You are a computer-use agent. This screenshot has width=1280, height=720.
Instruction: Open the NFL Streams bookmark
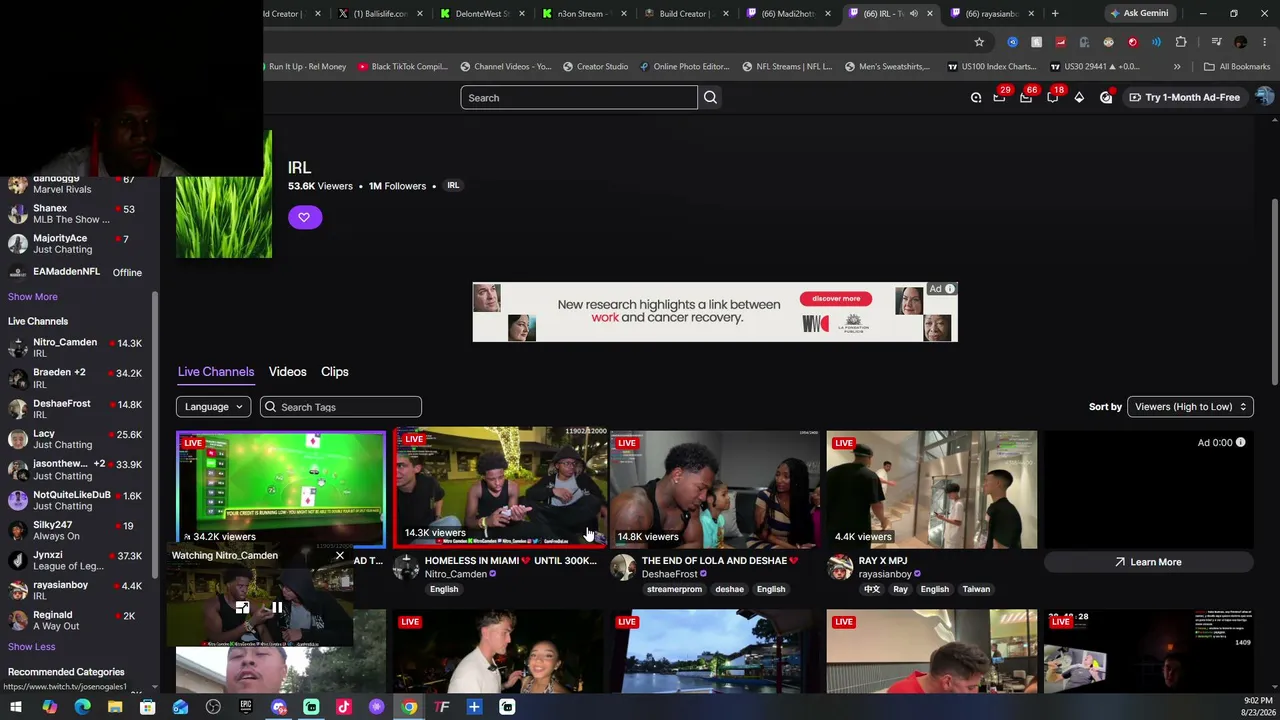pos(787,67)
